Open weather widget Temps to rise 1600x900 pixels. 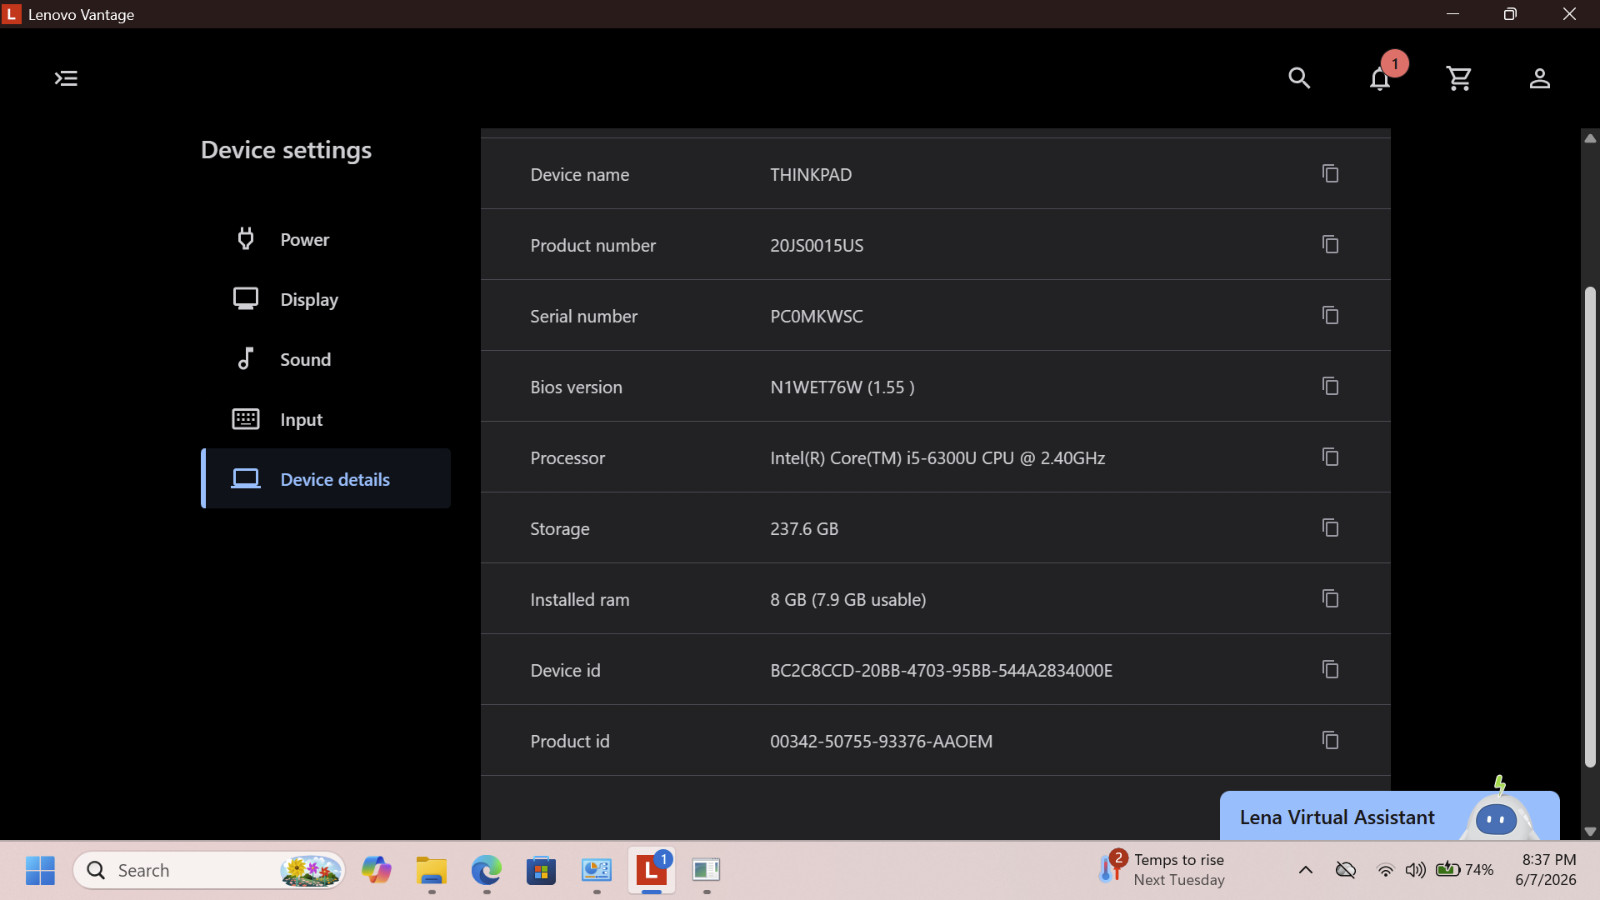[x=1162, y=869]
